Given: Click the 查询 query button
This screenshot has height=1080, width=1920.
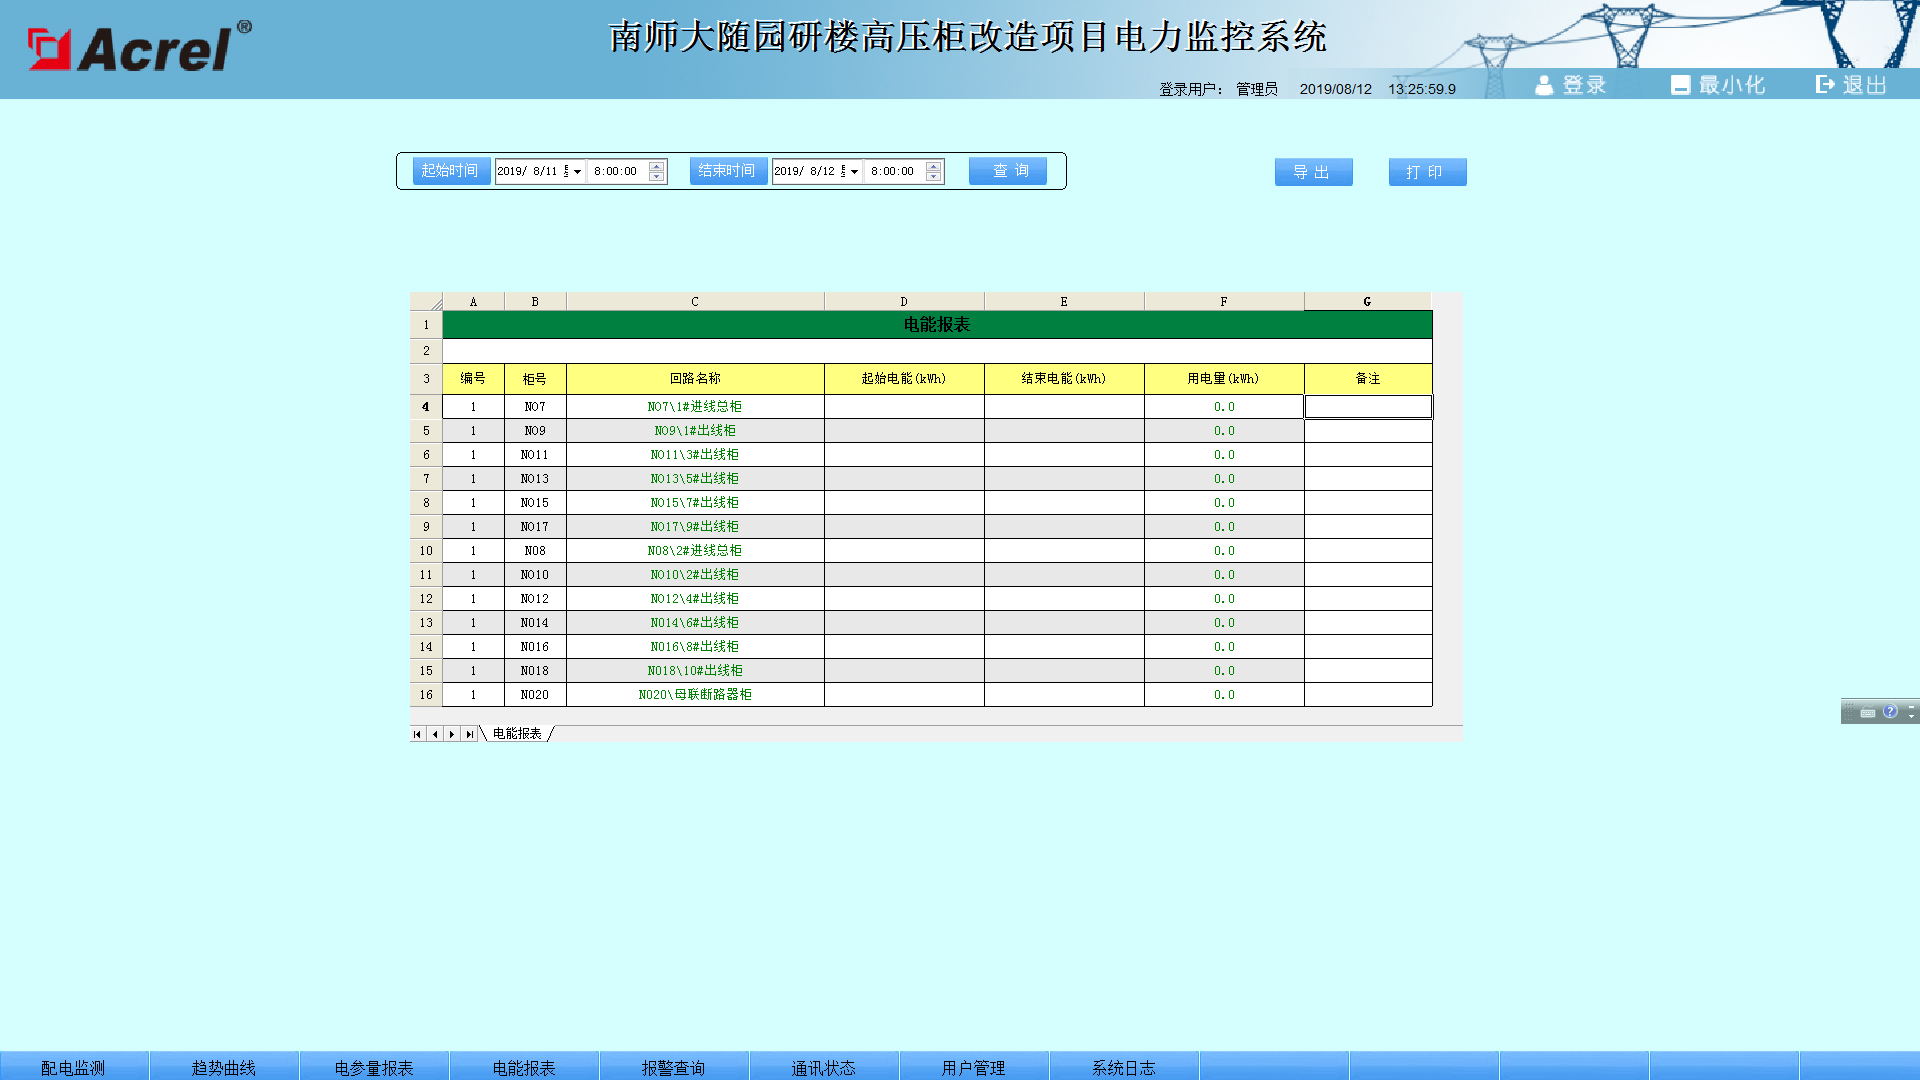Looking at the screenshot, I should (x=1008, y=171).
